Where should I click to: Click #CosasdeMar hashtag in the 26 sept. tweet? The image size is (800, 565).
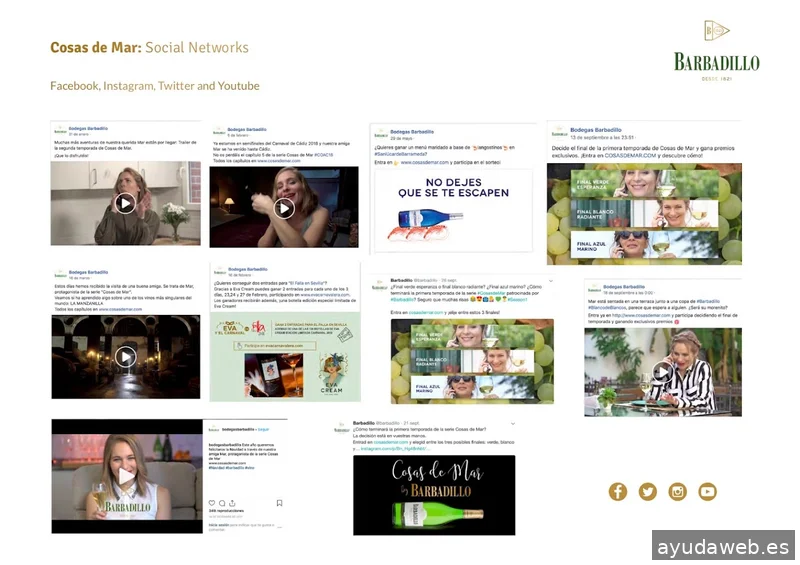(491, 293)
